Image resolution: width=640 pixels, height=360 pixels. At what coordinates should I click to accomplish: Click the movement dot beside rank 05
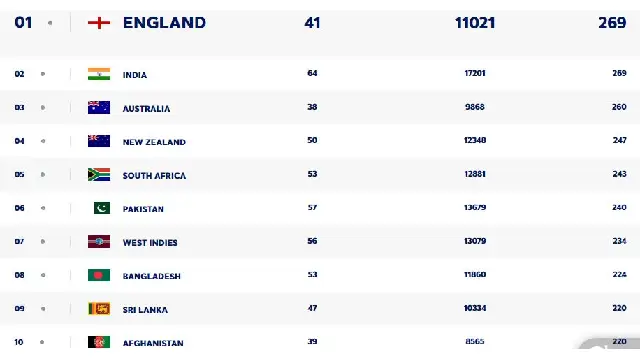43,175
